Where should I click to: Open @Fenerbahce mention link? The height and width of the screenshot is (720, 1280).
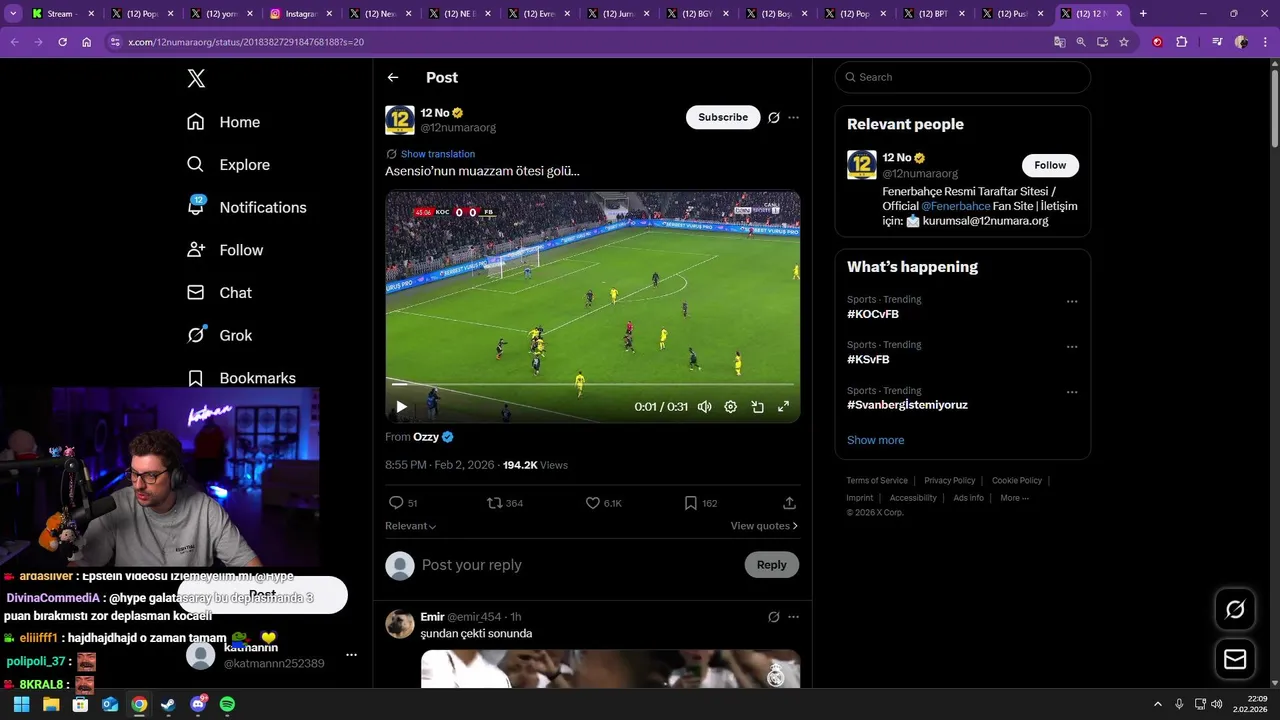coord(955,206)
